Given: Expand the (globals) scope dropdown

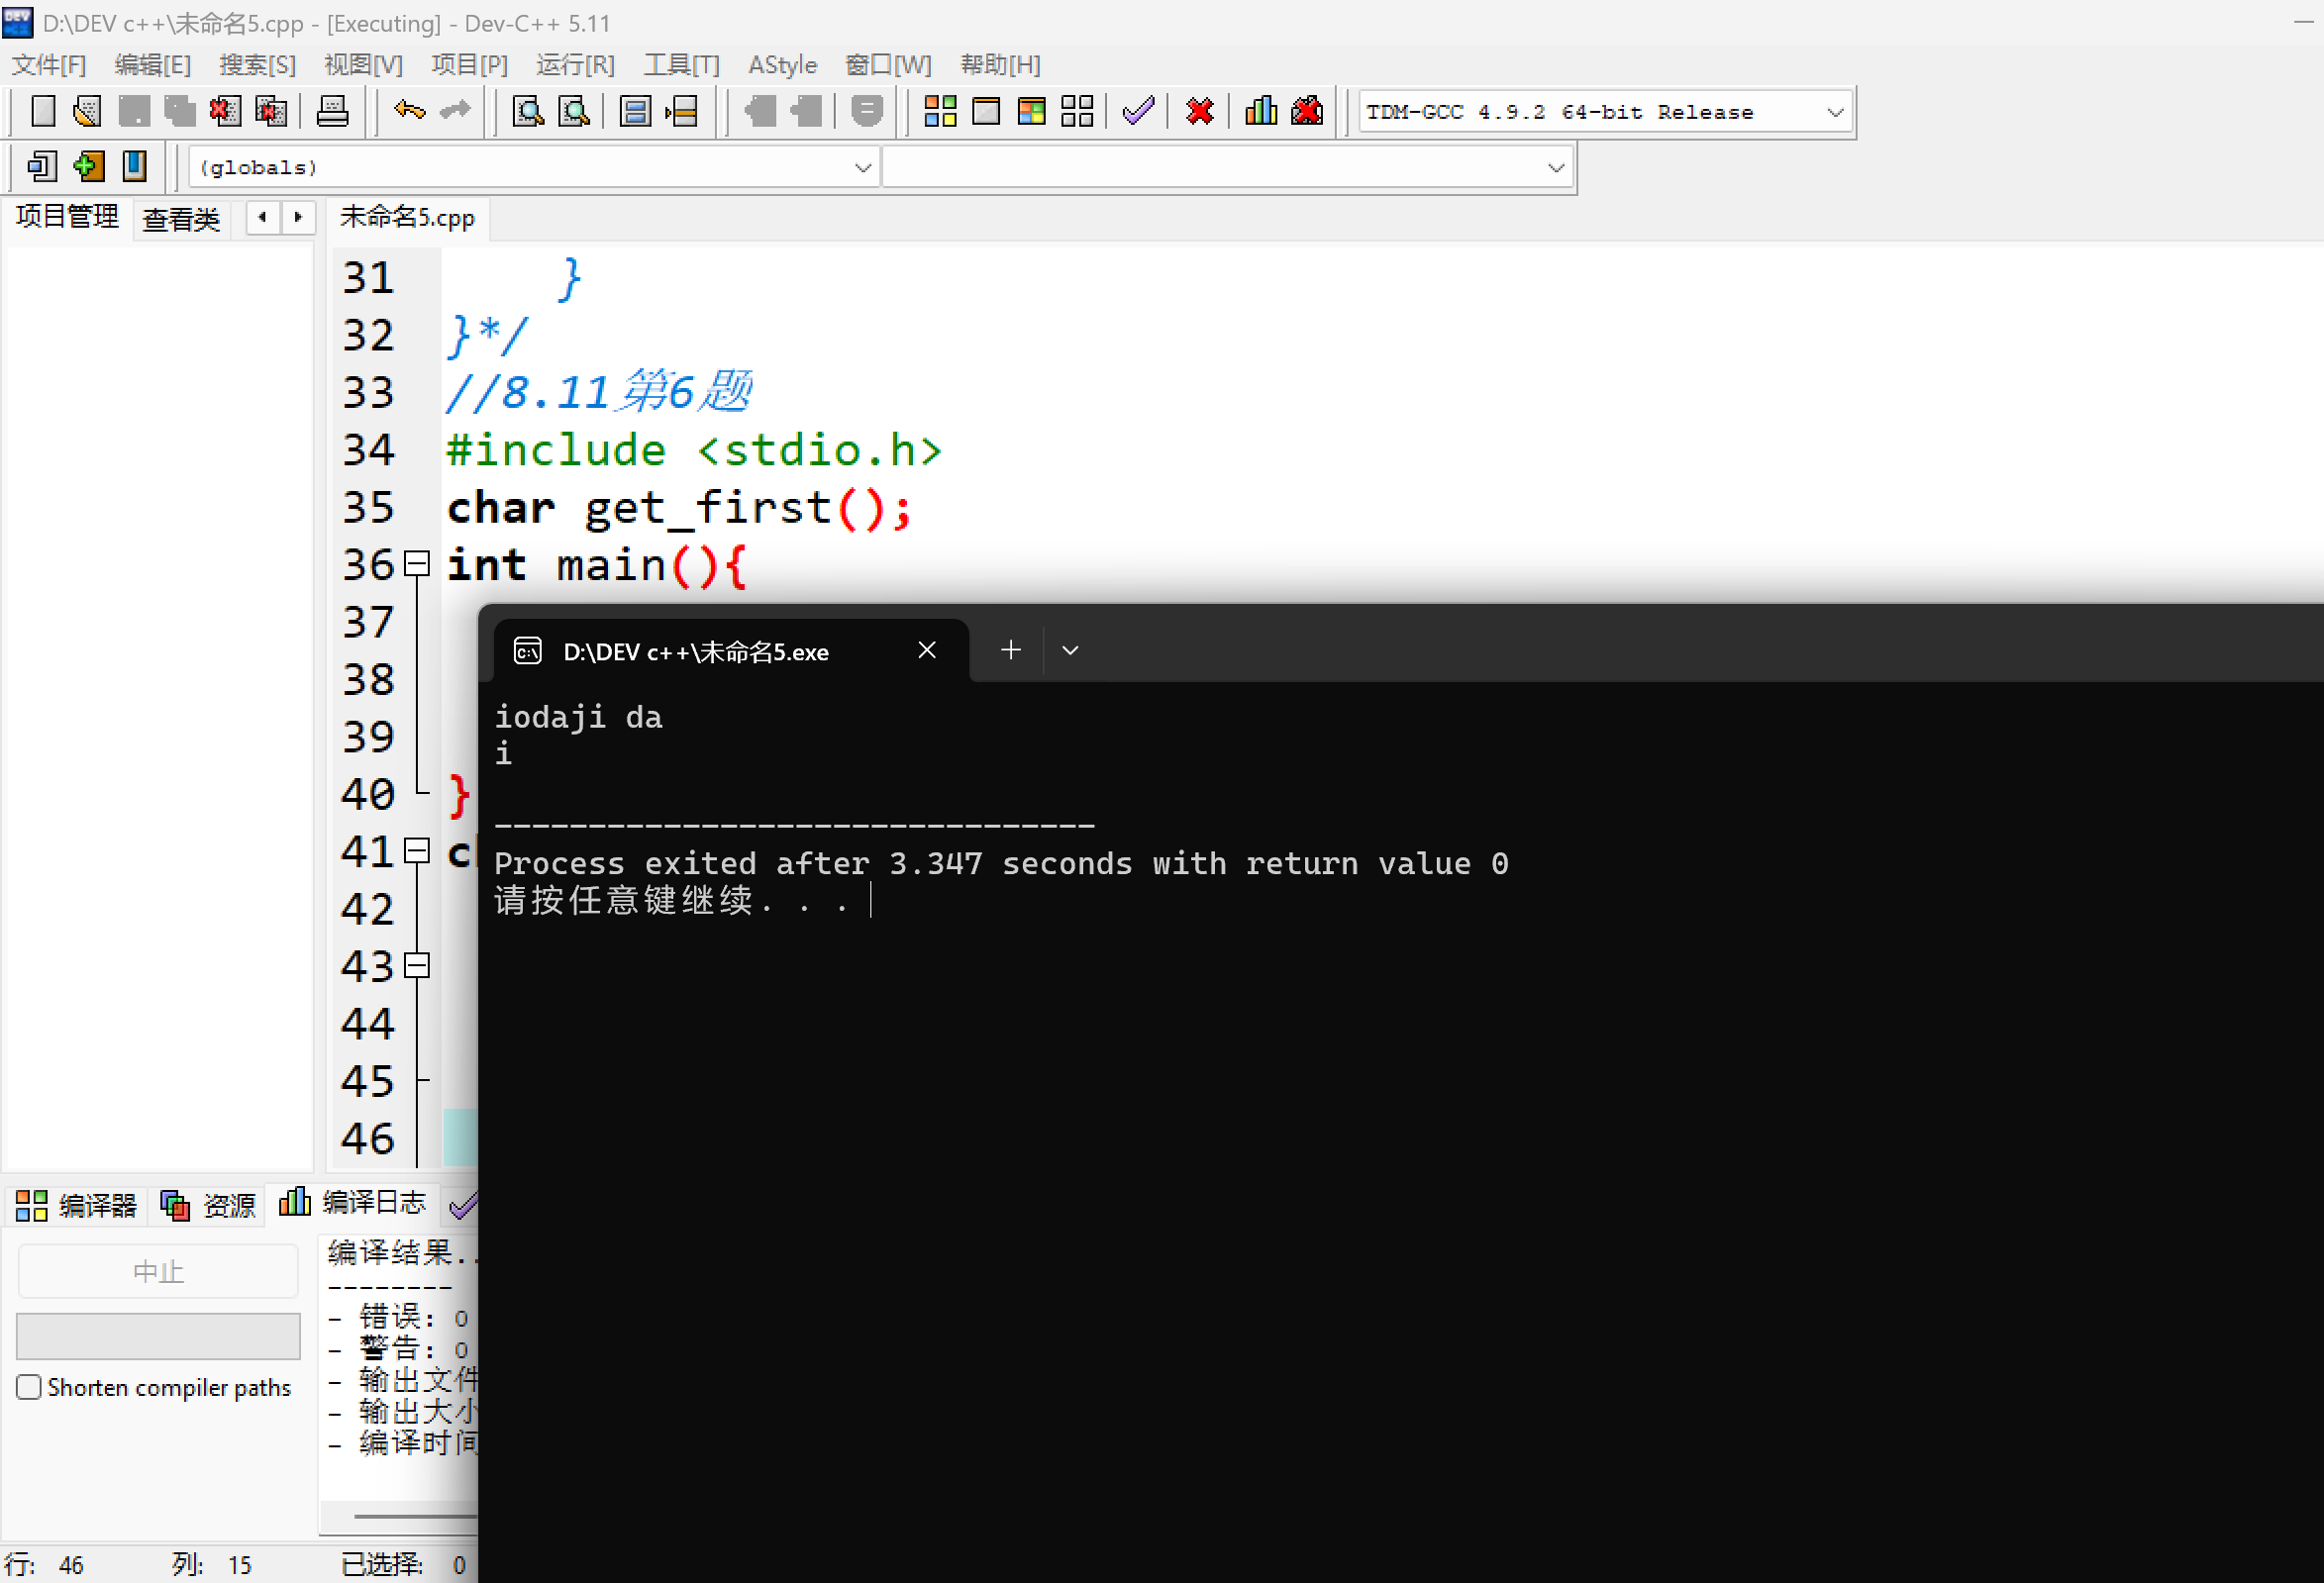Looking at the screenshot, I should pos(862,168).
